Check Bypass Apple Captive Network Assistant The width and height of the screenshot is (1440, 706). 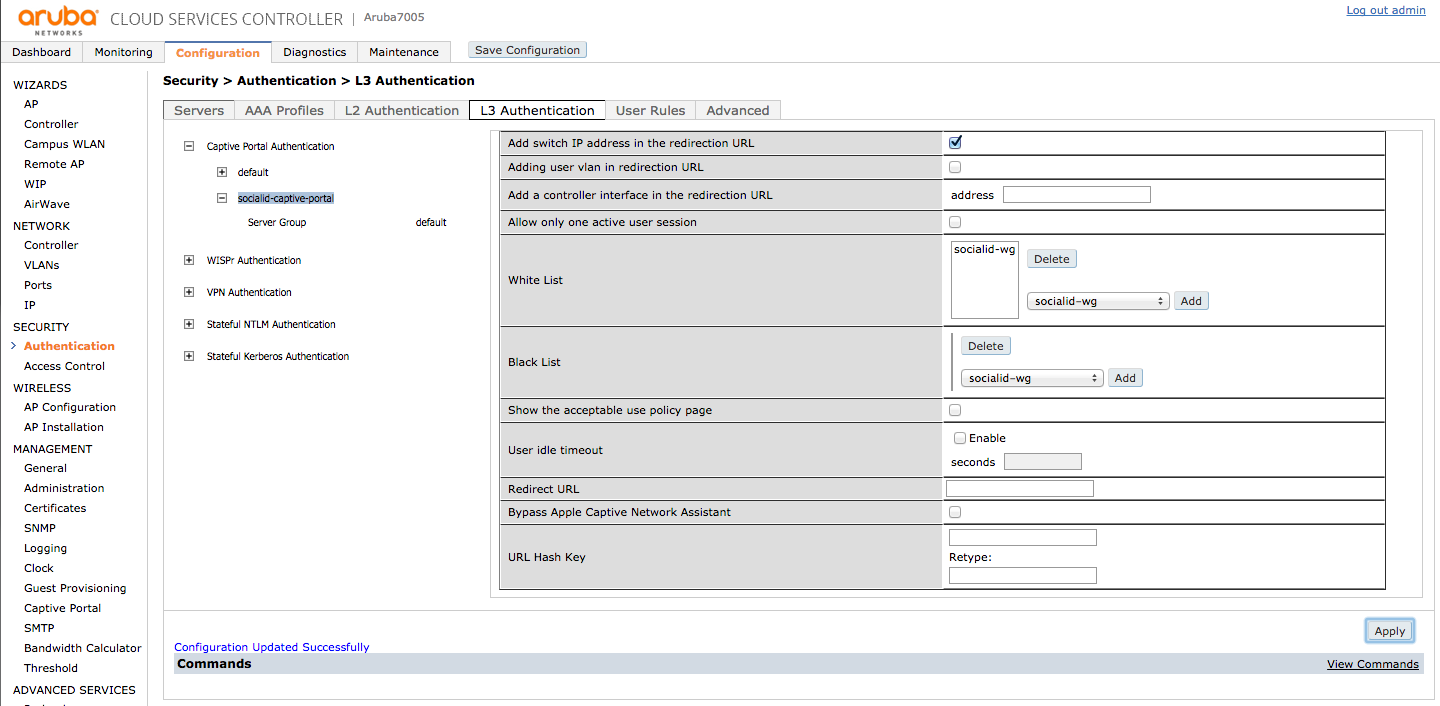click(x=955, y=512)
